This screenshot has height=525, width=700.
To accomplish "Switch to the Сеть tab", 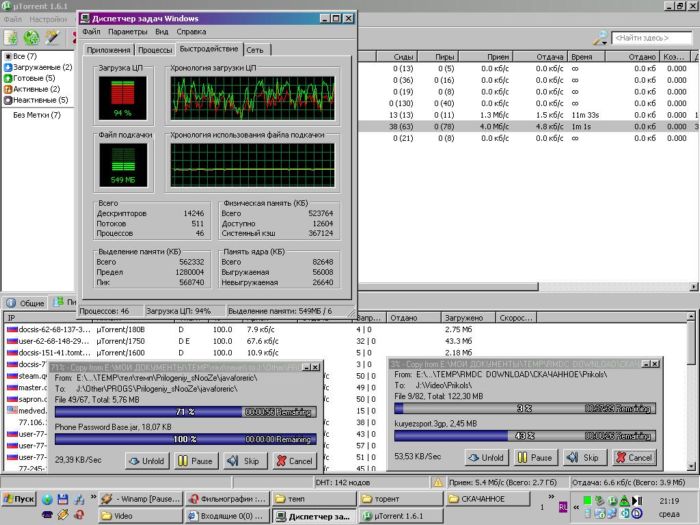I will coord(256,50).
